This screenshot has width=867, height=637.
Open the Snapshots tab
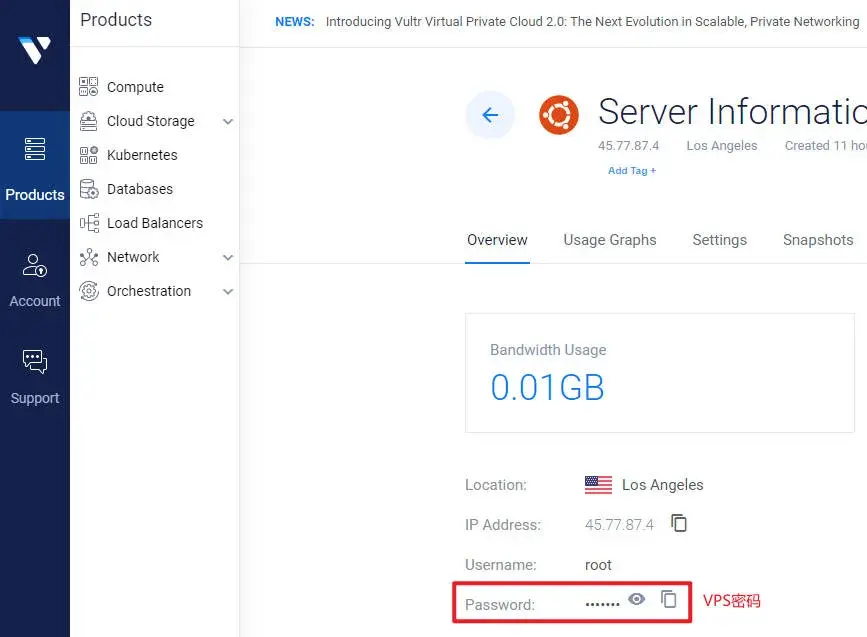(817, 240)
